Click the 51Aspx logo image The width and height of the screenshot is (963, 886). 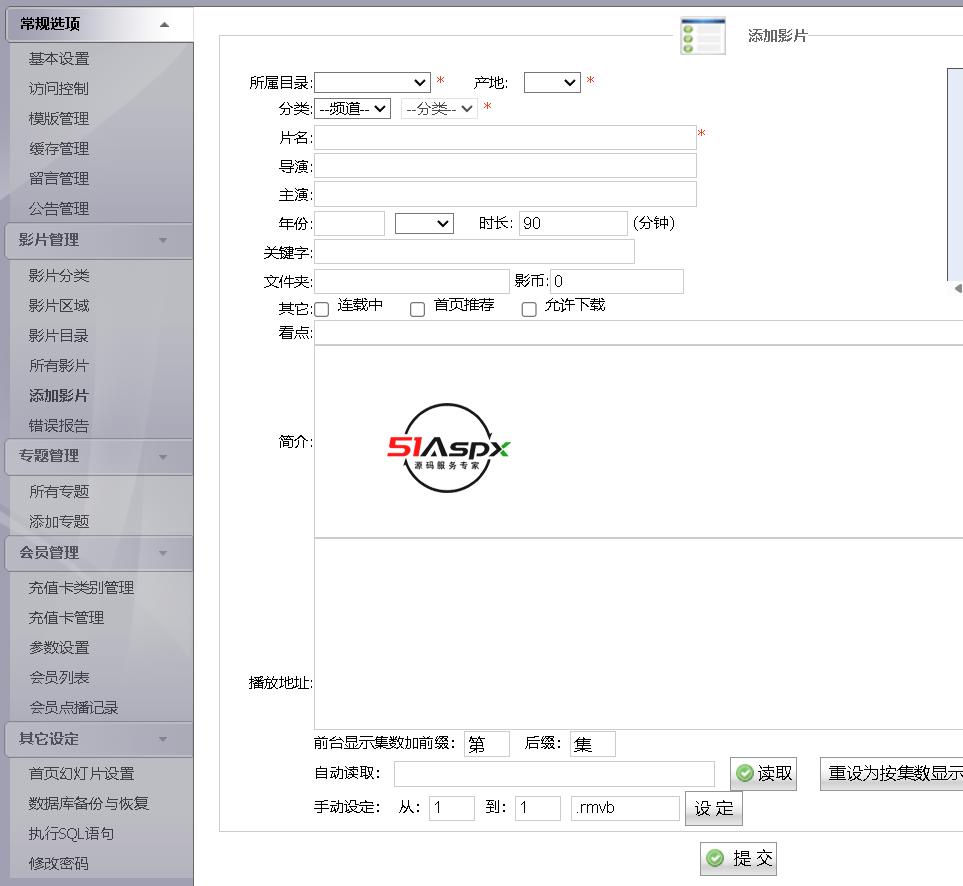[448, 448]
